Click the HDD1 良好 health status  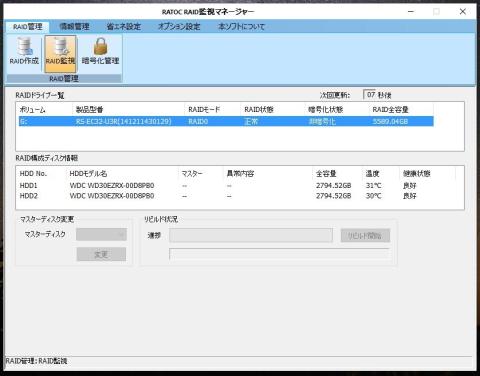tap(410, 185)
